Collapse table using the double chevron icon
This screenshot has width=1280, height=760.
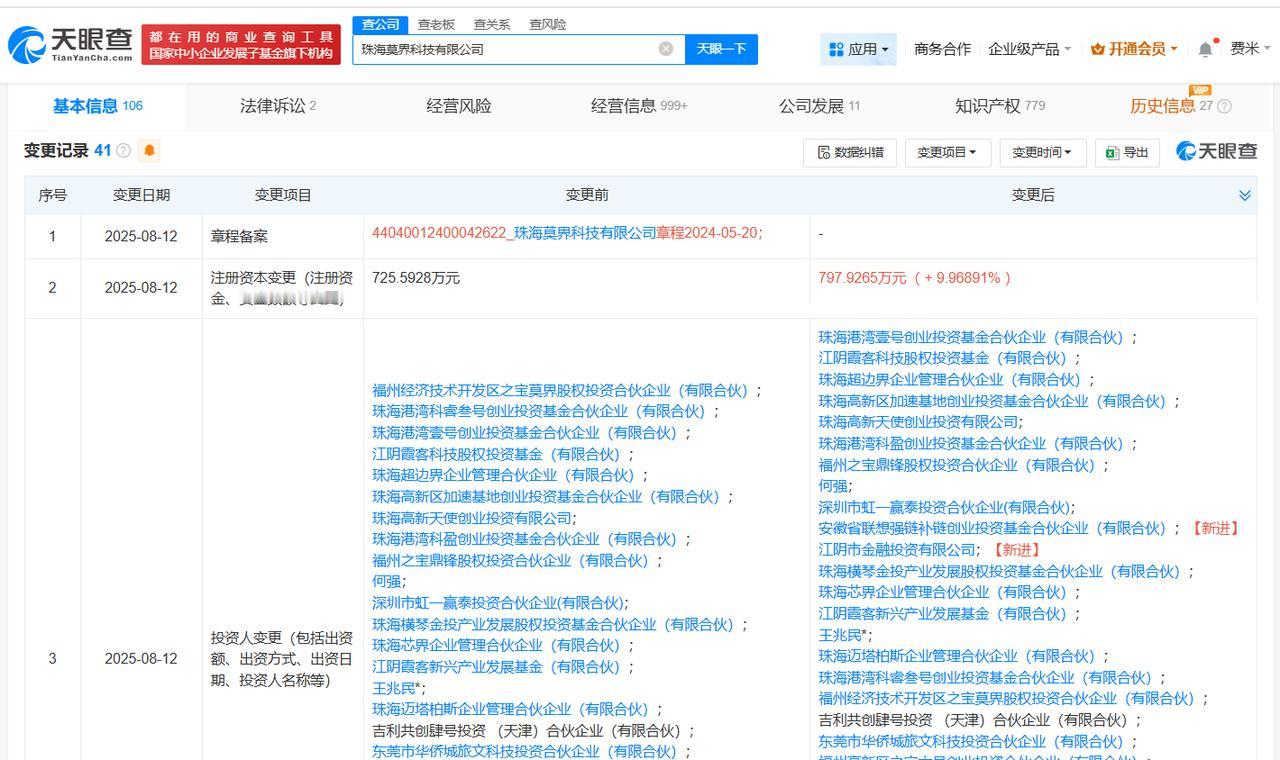point(1245,195)
